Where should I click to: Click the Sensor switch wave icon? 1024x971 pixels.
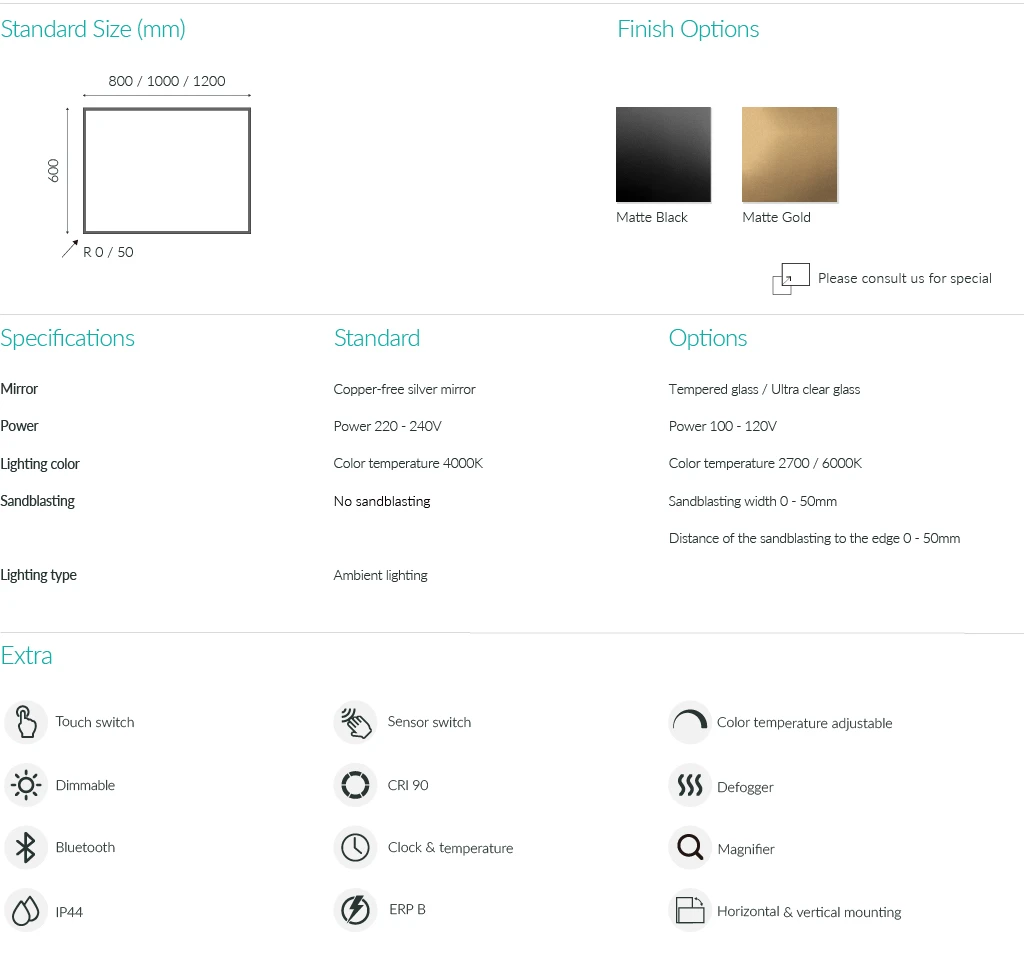pos(355,722)
